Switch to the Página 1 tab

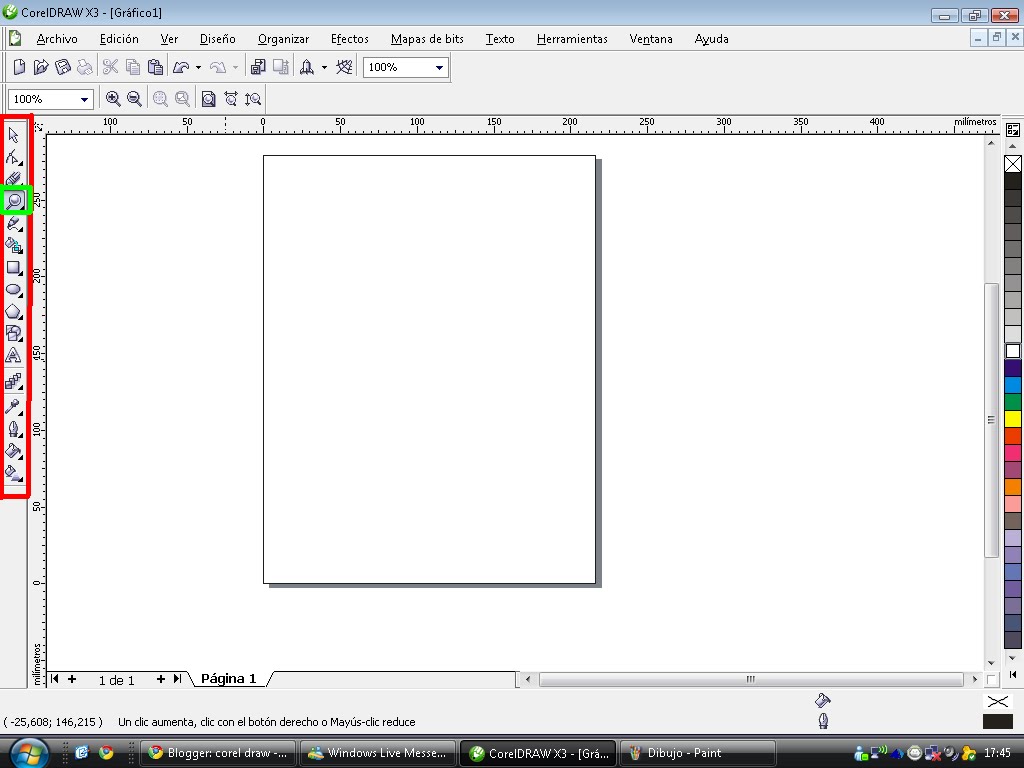228,678
